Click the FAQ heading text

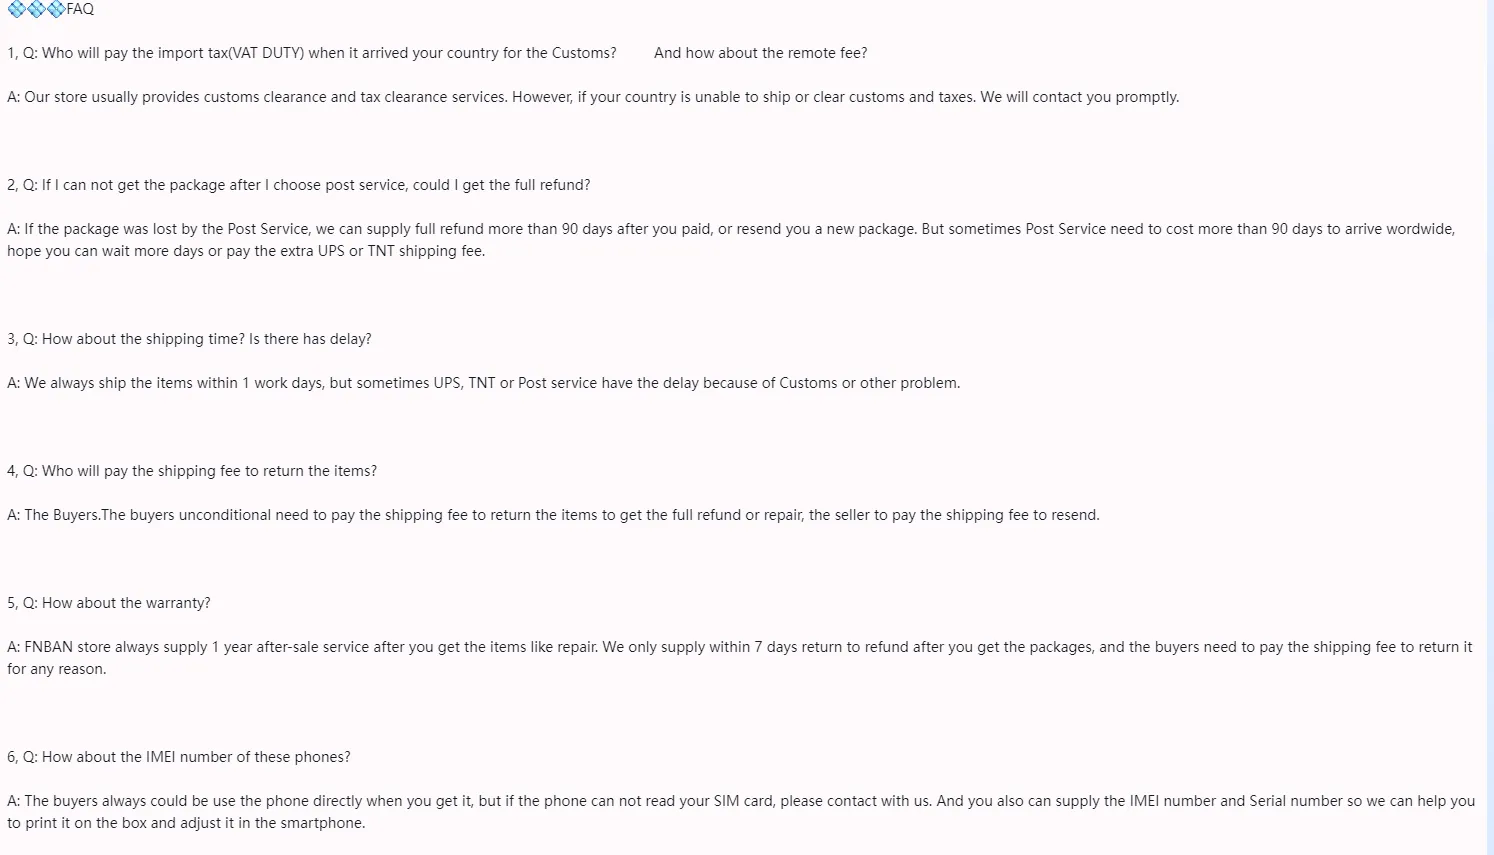click(80, 9)
